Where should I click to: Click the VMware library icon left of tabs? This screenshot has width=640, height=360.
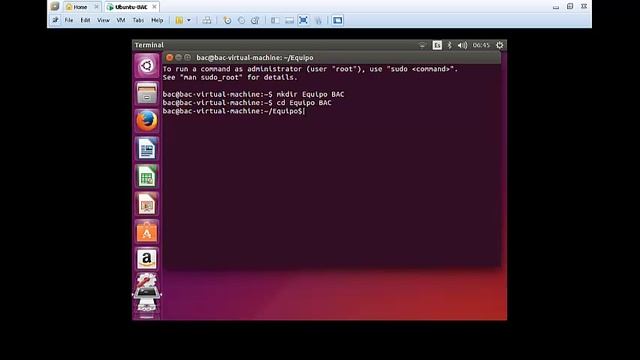click(x=55, y=7)
